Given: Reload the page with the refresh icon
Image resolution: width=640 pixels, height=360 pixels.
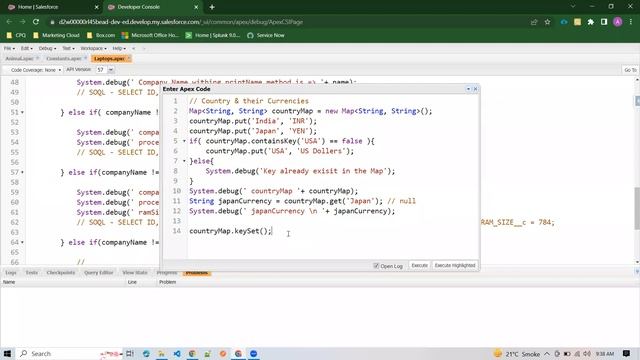Looking at the screenshot, I should (x=36, y=22).
